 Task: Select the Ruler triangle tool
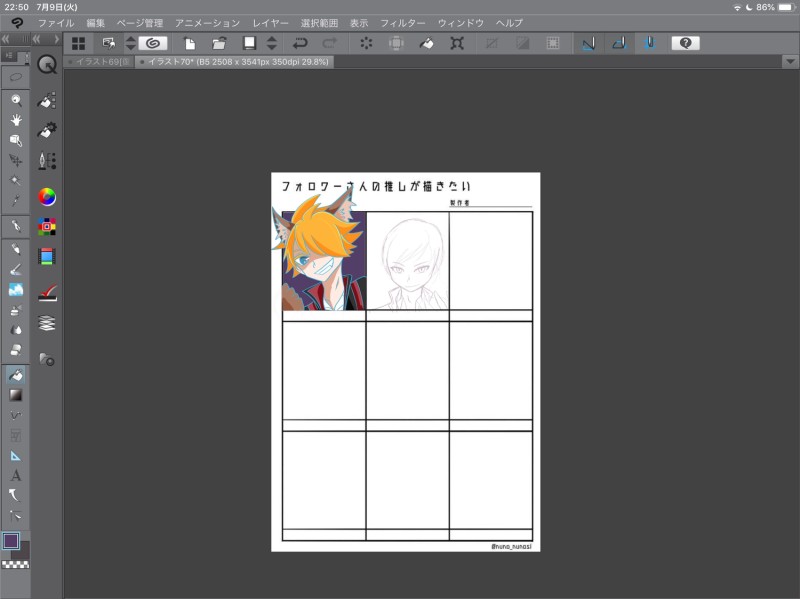point(16,456)
